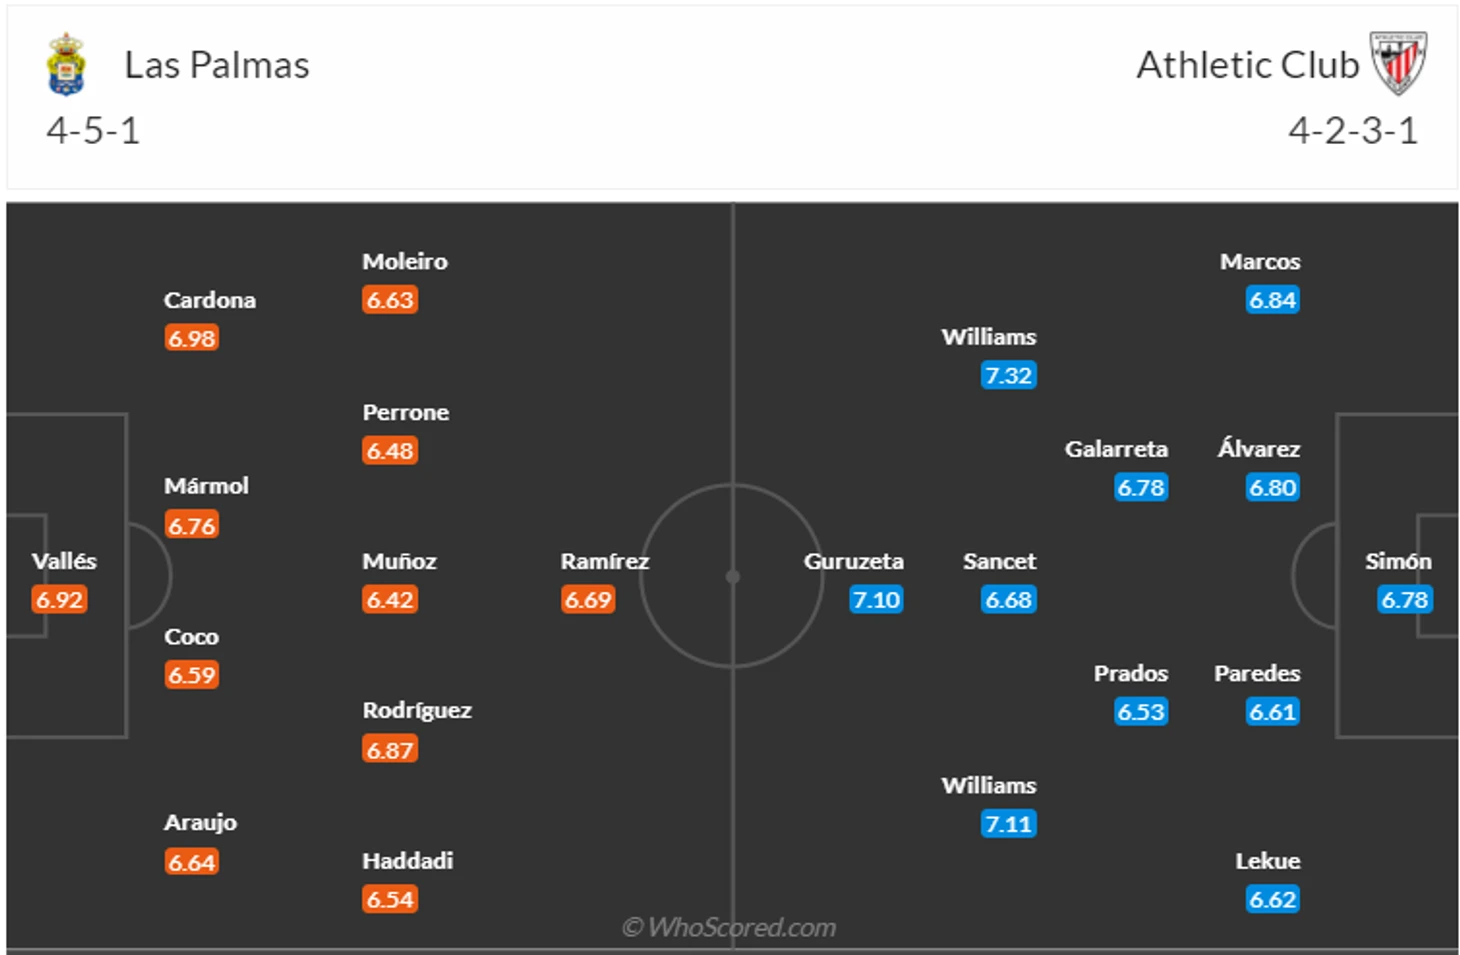
Task: Click player name Perrone
Action: 405,412
